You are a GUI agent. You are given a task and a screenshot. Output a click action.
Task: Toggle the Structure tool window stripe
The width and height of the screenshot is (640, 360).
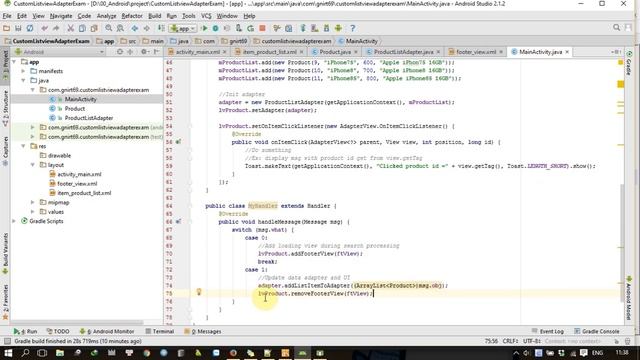[5, 108]
